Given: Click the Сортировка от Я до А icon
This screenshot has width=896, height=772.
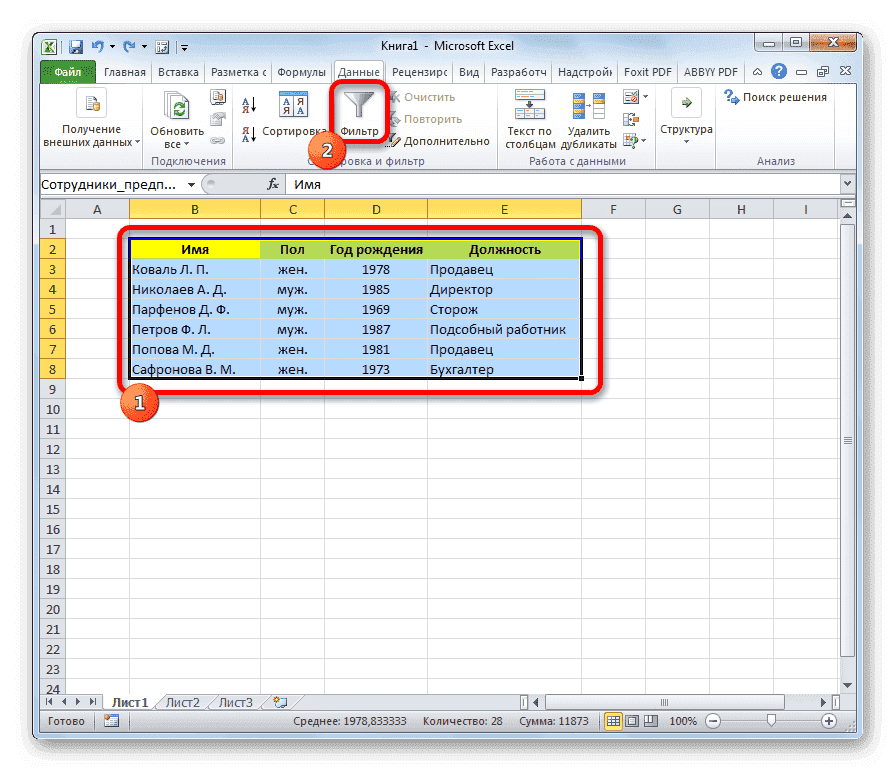Looking at the screenshot, I should (x=247, y=135).
